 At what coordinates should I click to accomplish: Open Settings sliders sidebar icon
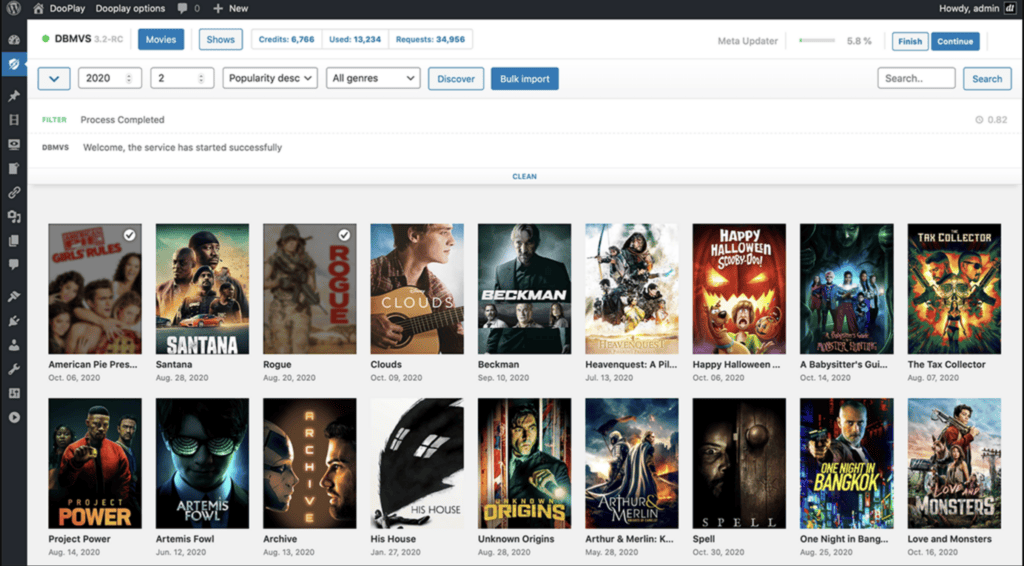pos(14,393)
